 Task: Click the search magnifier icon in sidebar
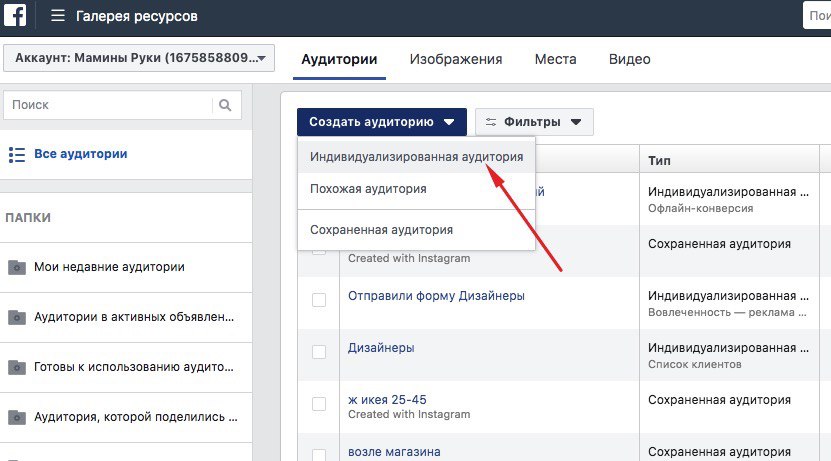(225, 105)
